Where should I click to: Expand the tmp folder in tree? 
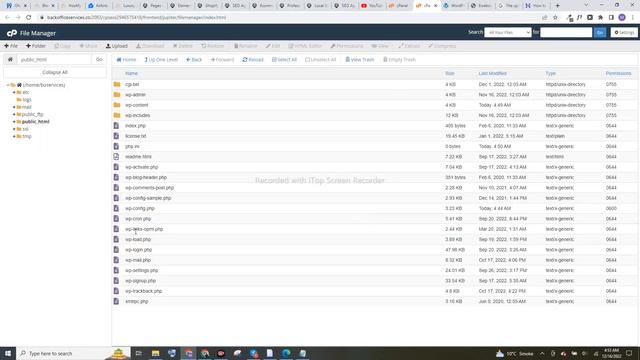(x=14, y=137)
